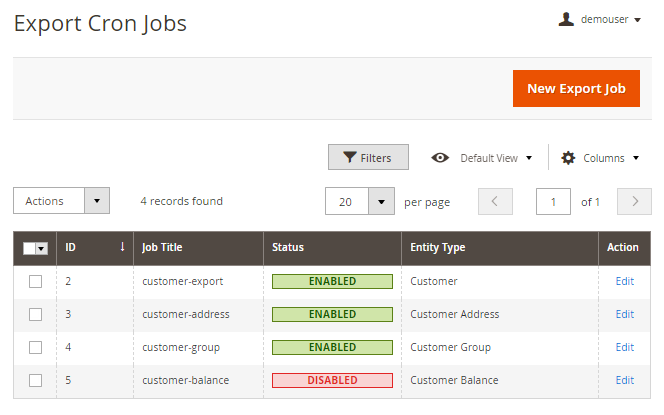Edit the customer-group job
Image resolution: width=664 pixels, height=415 pixels.
[x=624, y=347]
